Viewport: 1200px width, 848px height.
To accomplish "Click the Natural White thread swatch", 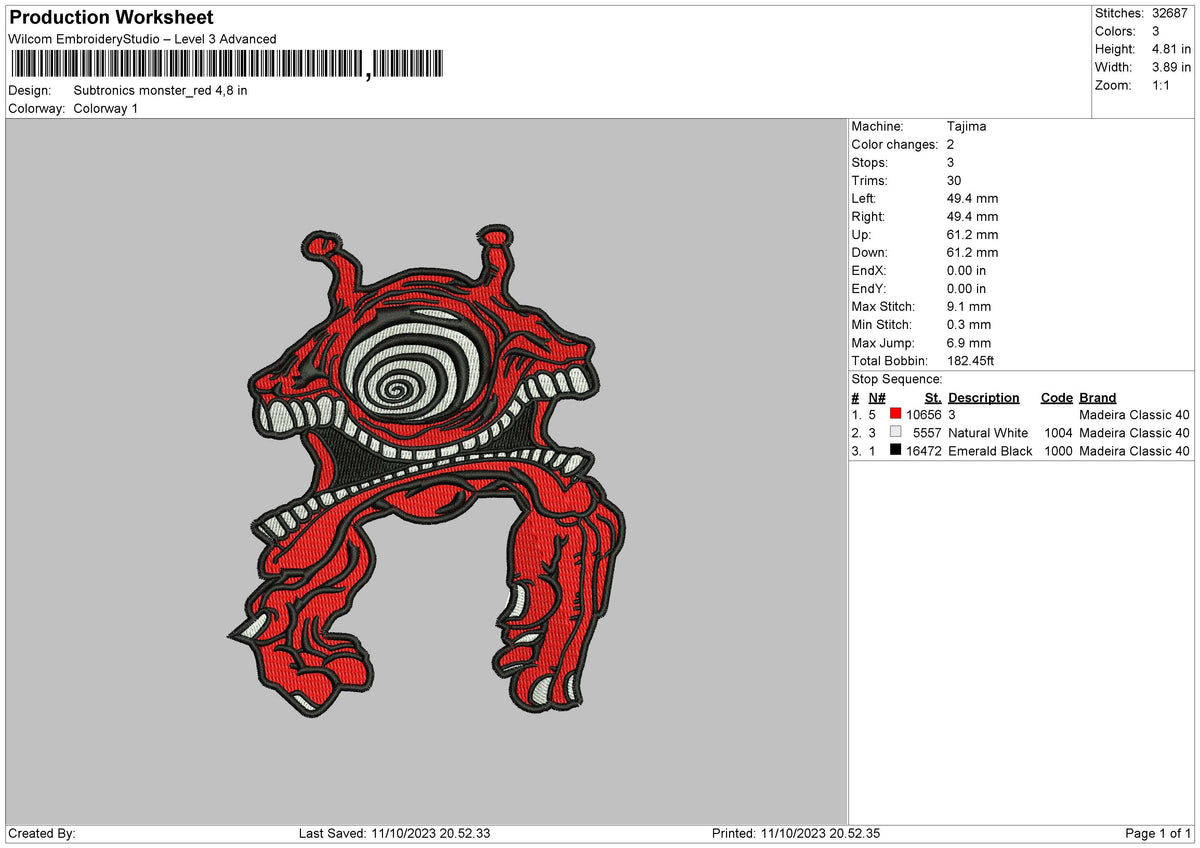I will click(x=895, y=433).
